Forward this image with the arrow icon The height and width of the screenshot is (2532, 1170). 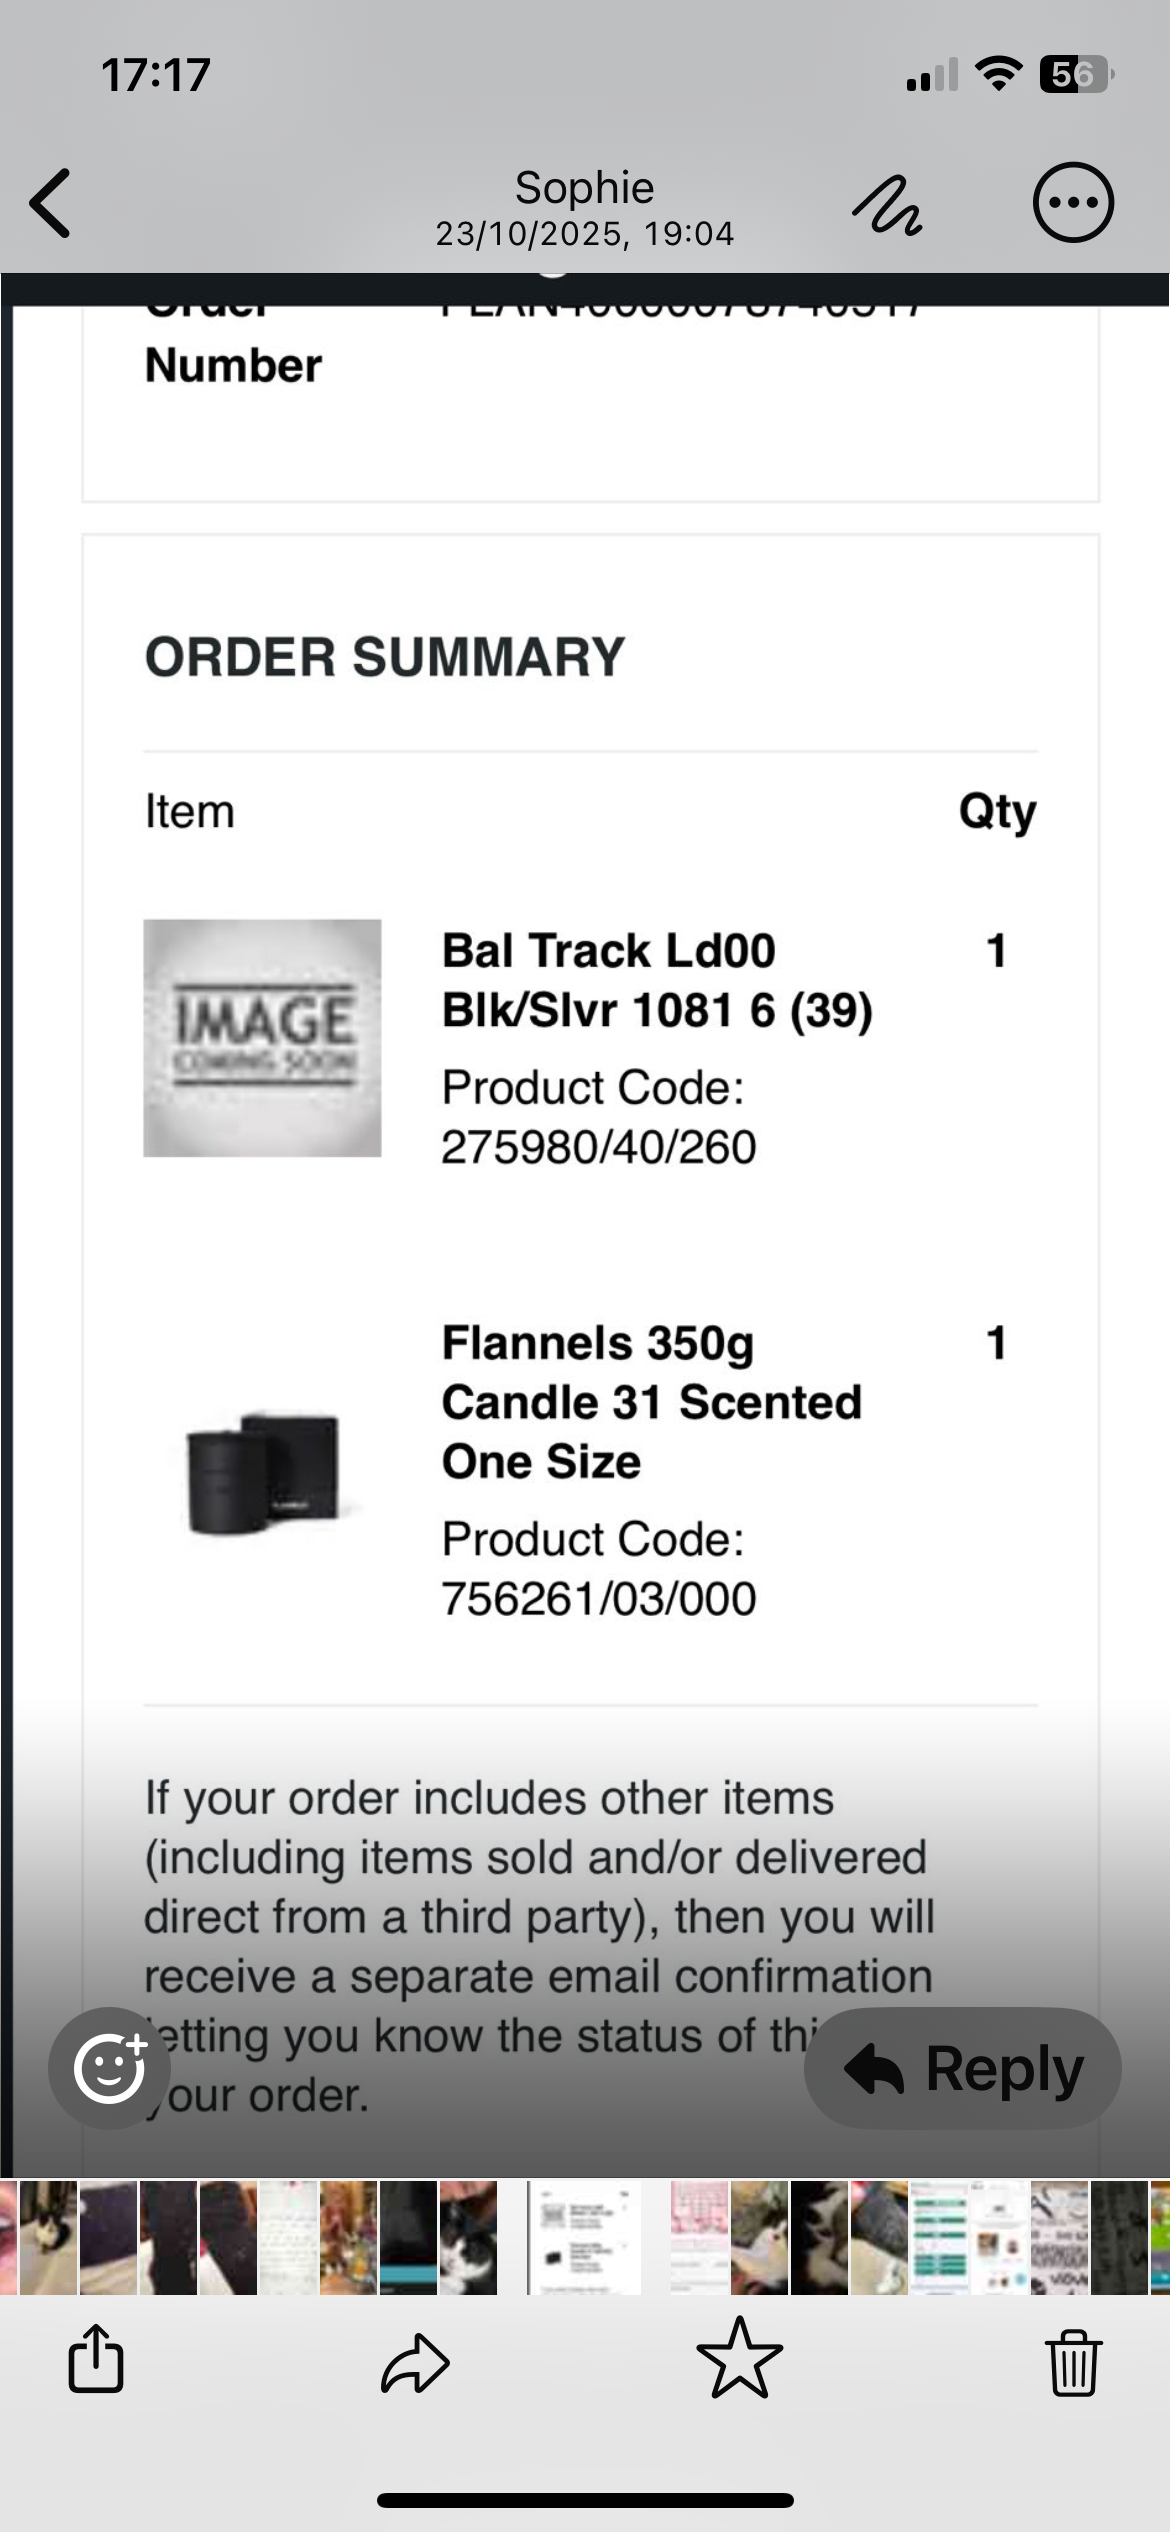(415, 2362)
